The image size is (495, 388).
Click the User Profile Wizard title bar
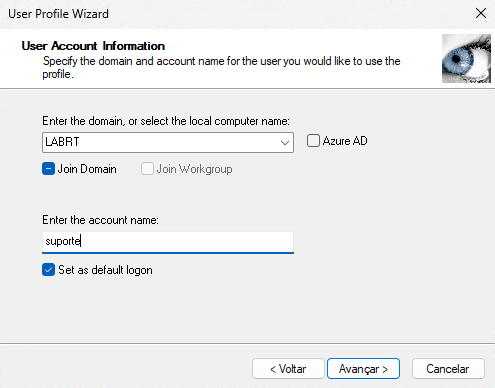coord(233,14)
